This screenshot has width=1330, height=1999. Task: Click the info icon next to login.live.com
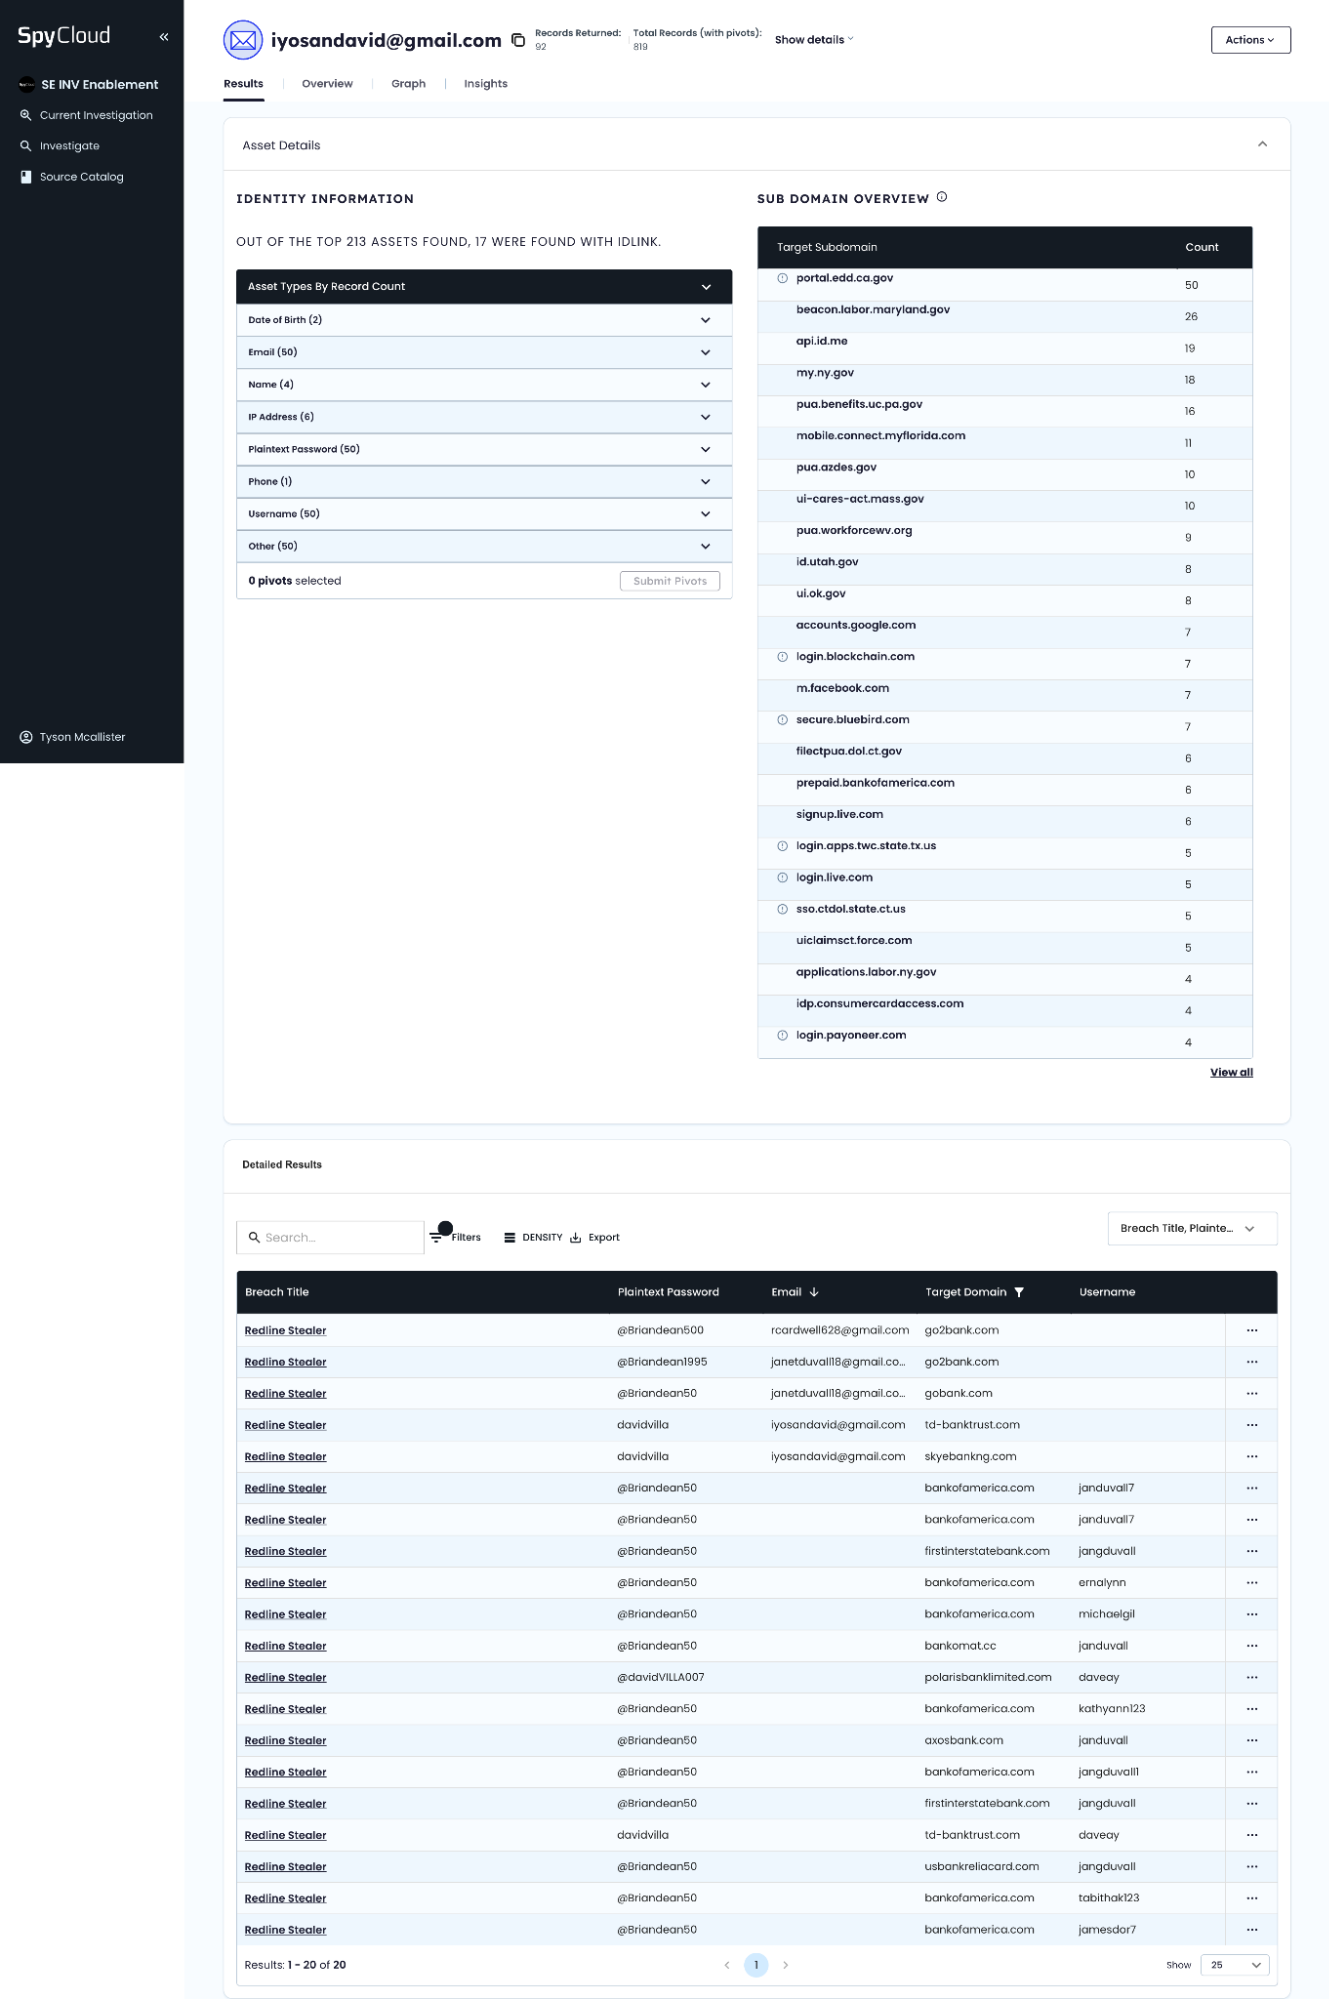[782, 878]
